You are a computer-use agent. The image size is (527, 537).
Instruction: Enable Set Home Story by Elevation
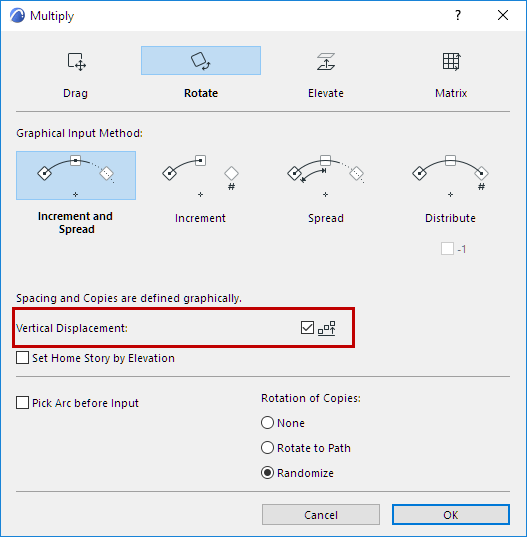pyautogui.click(x=23, y=358)
